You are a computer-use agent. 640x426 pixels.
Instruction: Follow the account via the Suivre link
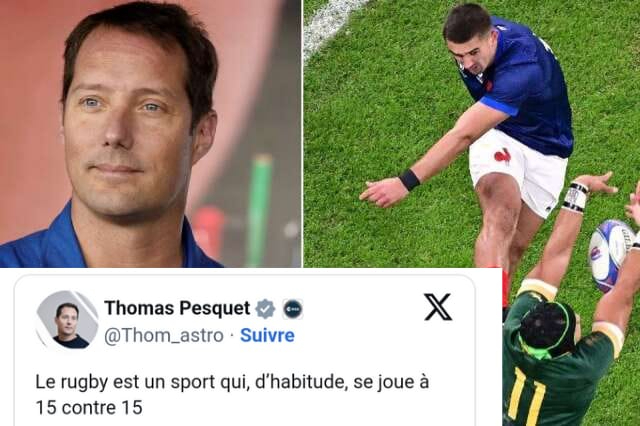pyautogui.click(x=267, y=335)
